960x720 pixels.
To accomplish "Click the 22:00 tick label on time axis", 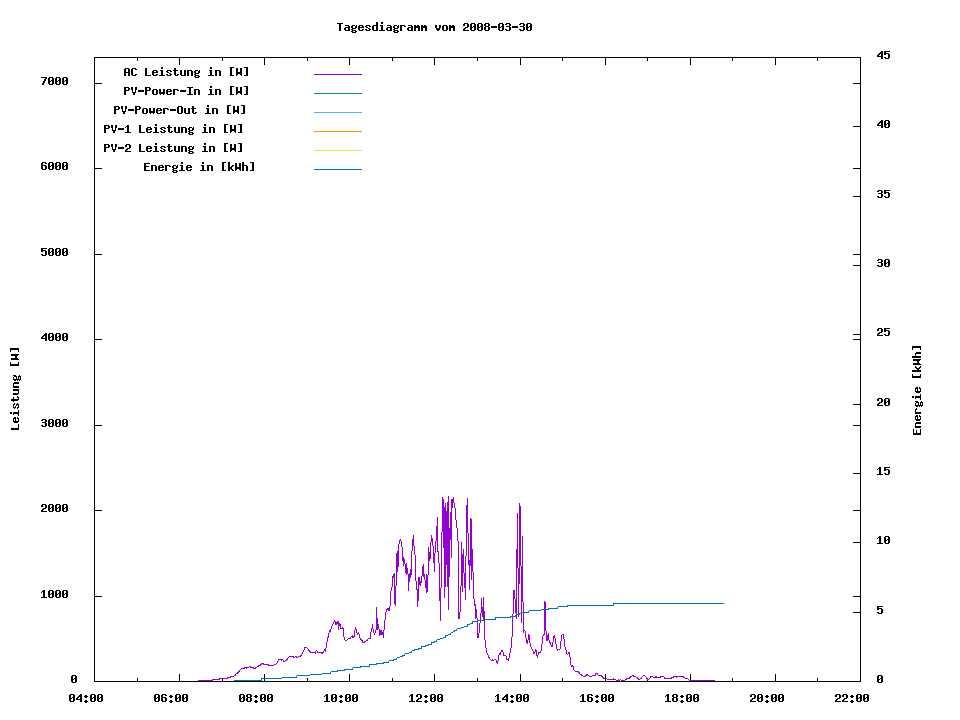I will click(852, 698).
